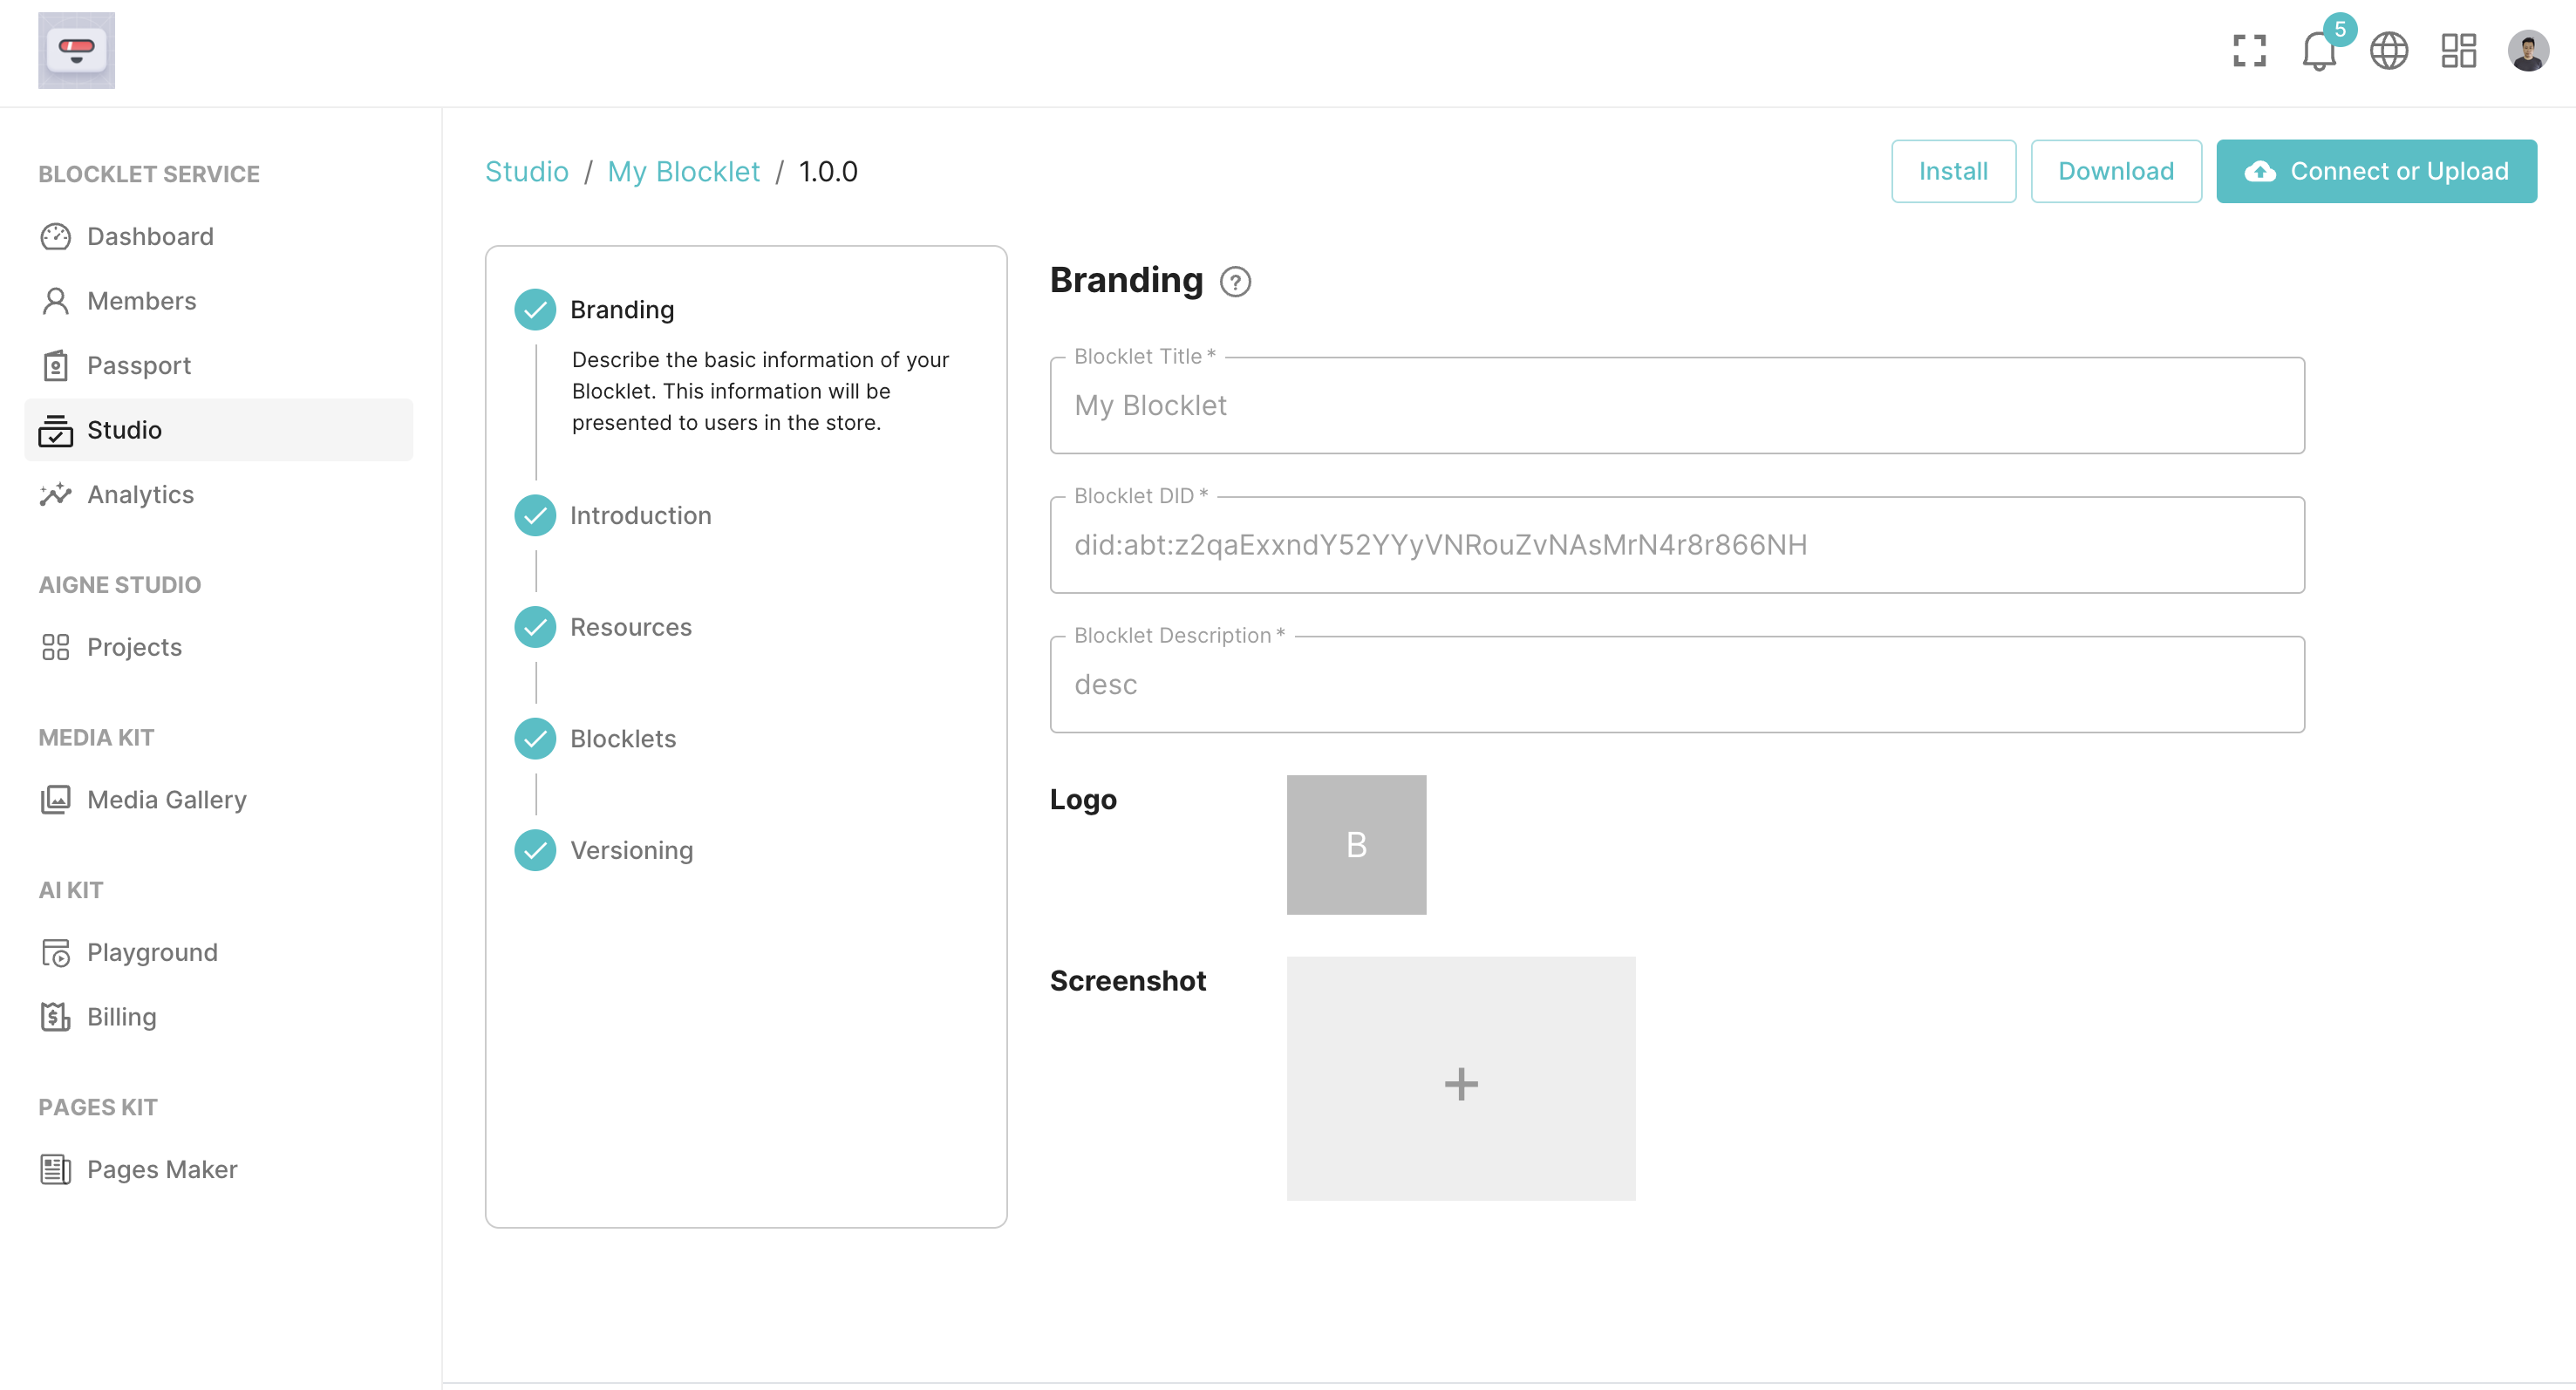This screenshot has height=1390, width=2576.
Task: Open the apps grid icon
Action: 2458,50
